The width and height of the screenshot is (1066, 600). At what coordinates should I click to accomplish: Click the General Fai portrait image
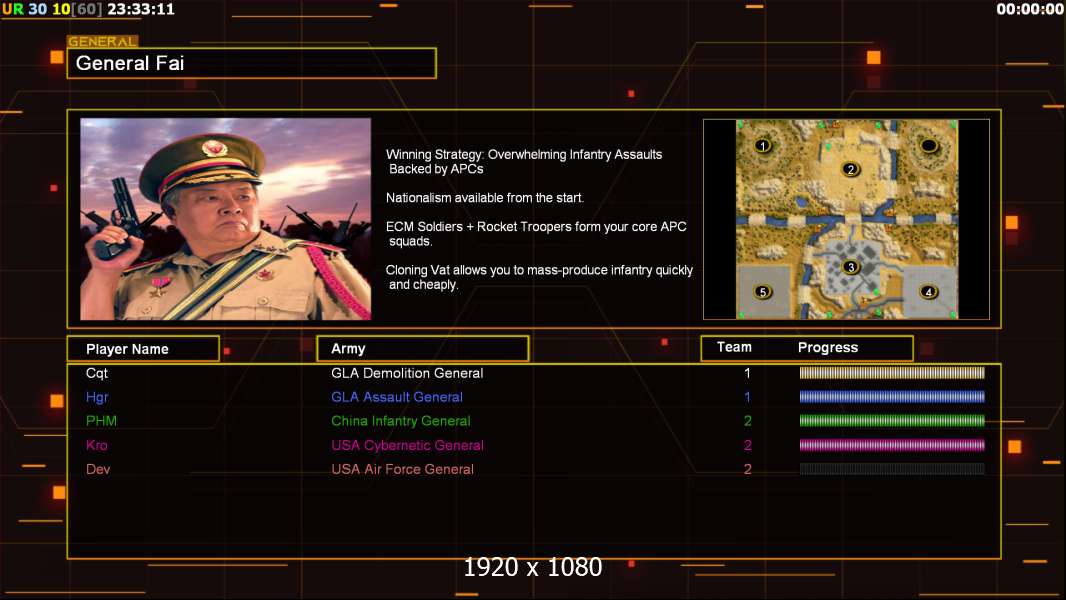[226, 219]
